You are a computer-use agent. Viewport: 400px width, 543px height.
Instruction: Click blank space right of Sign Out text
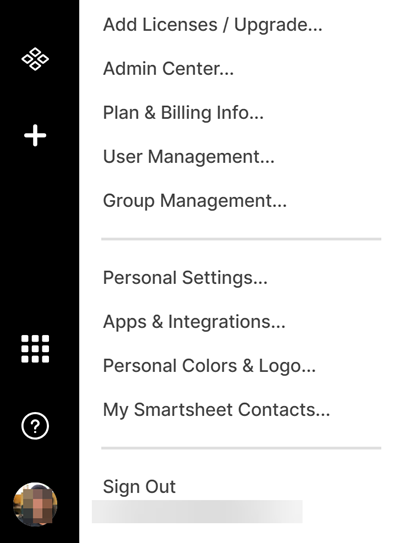(x=277, y=487)
